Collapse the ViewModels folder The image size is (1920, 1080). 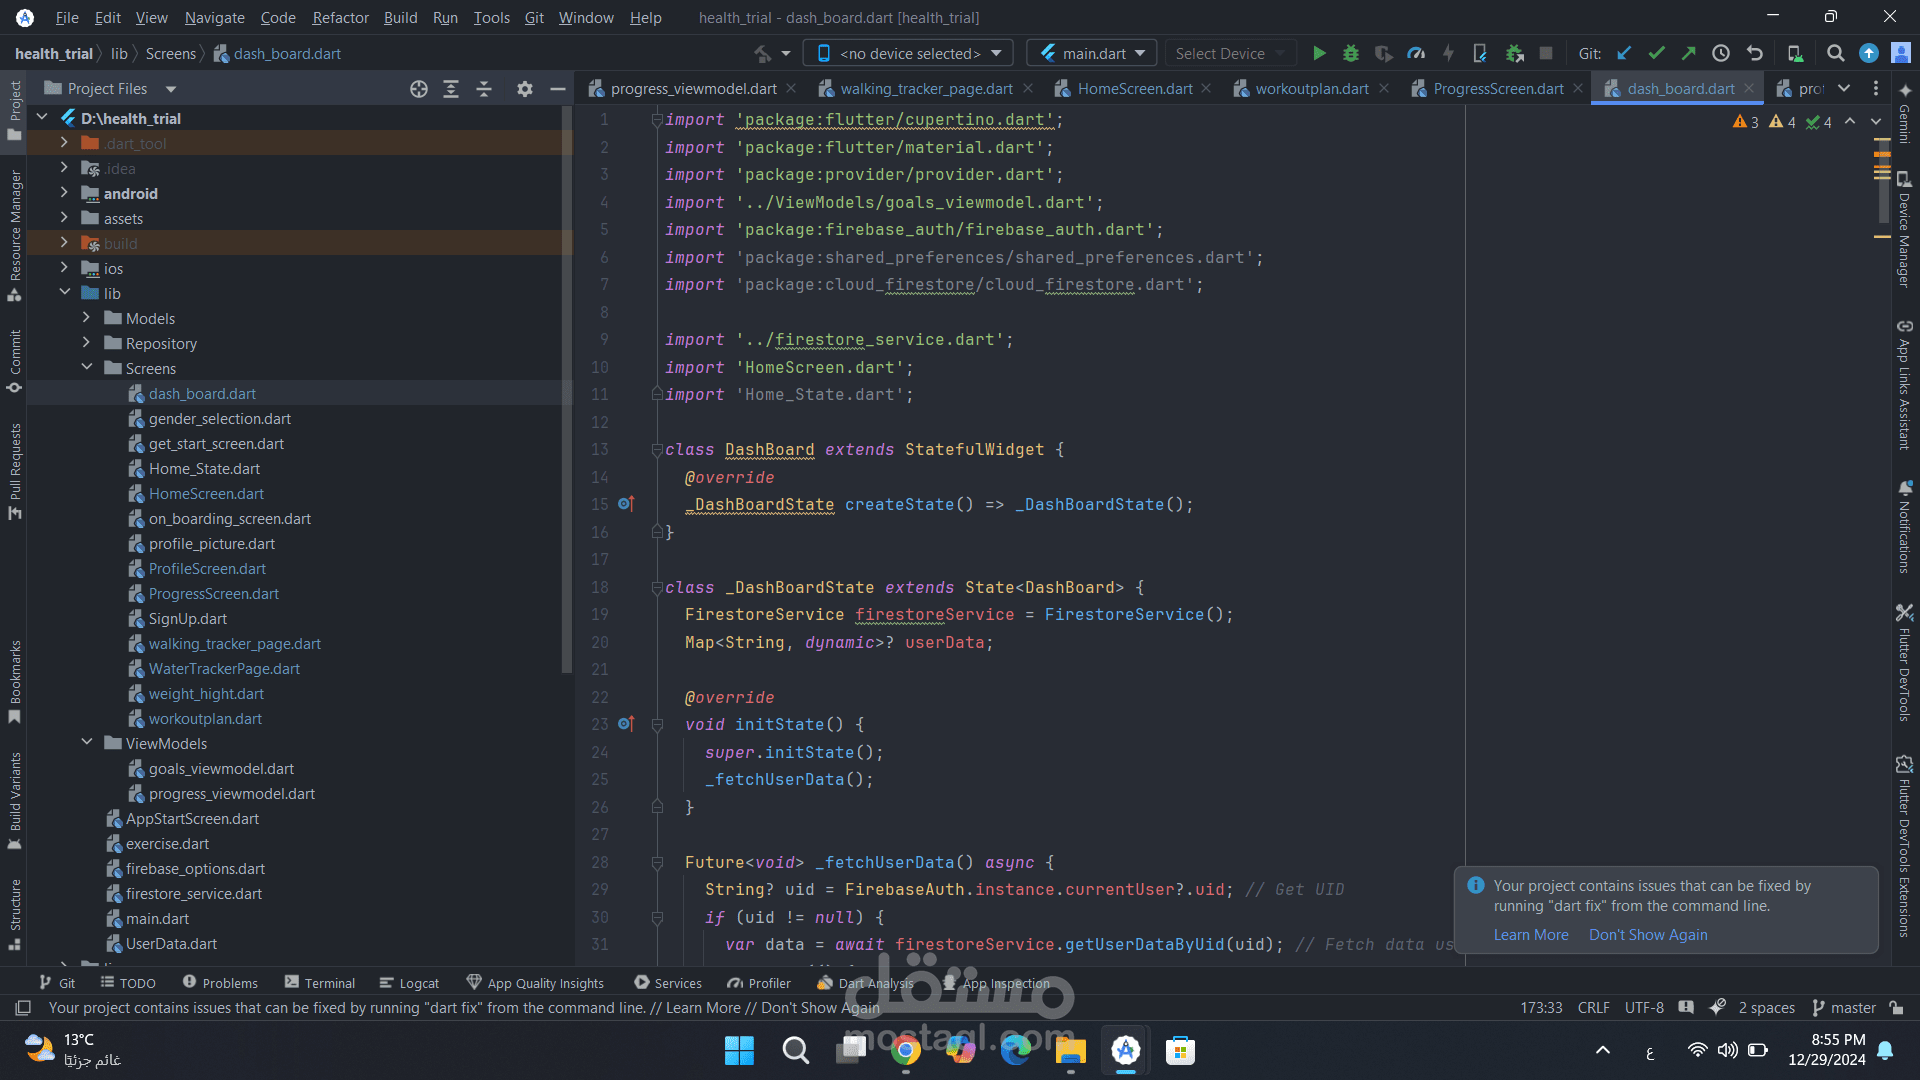[x=86, y=743]
